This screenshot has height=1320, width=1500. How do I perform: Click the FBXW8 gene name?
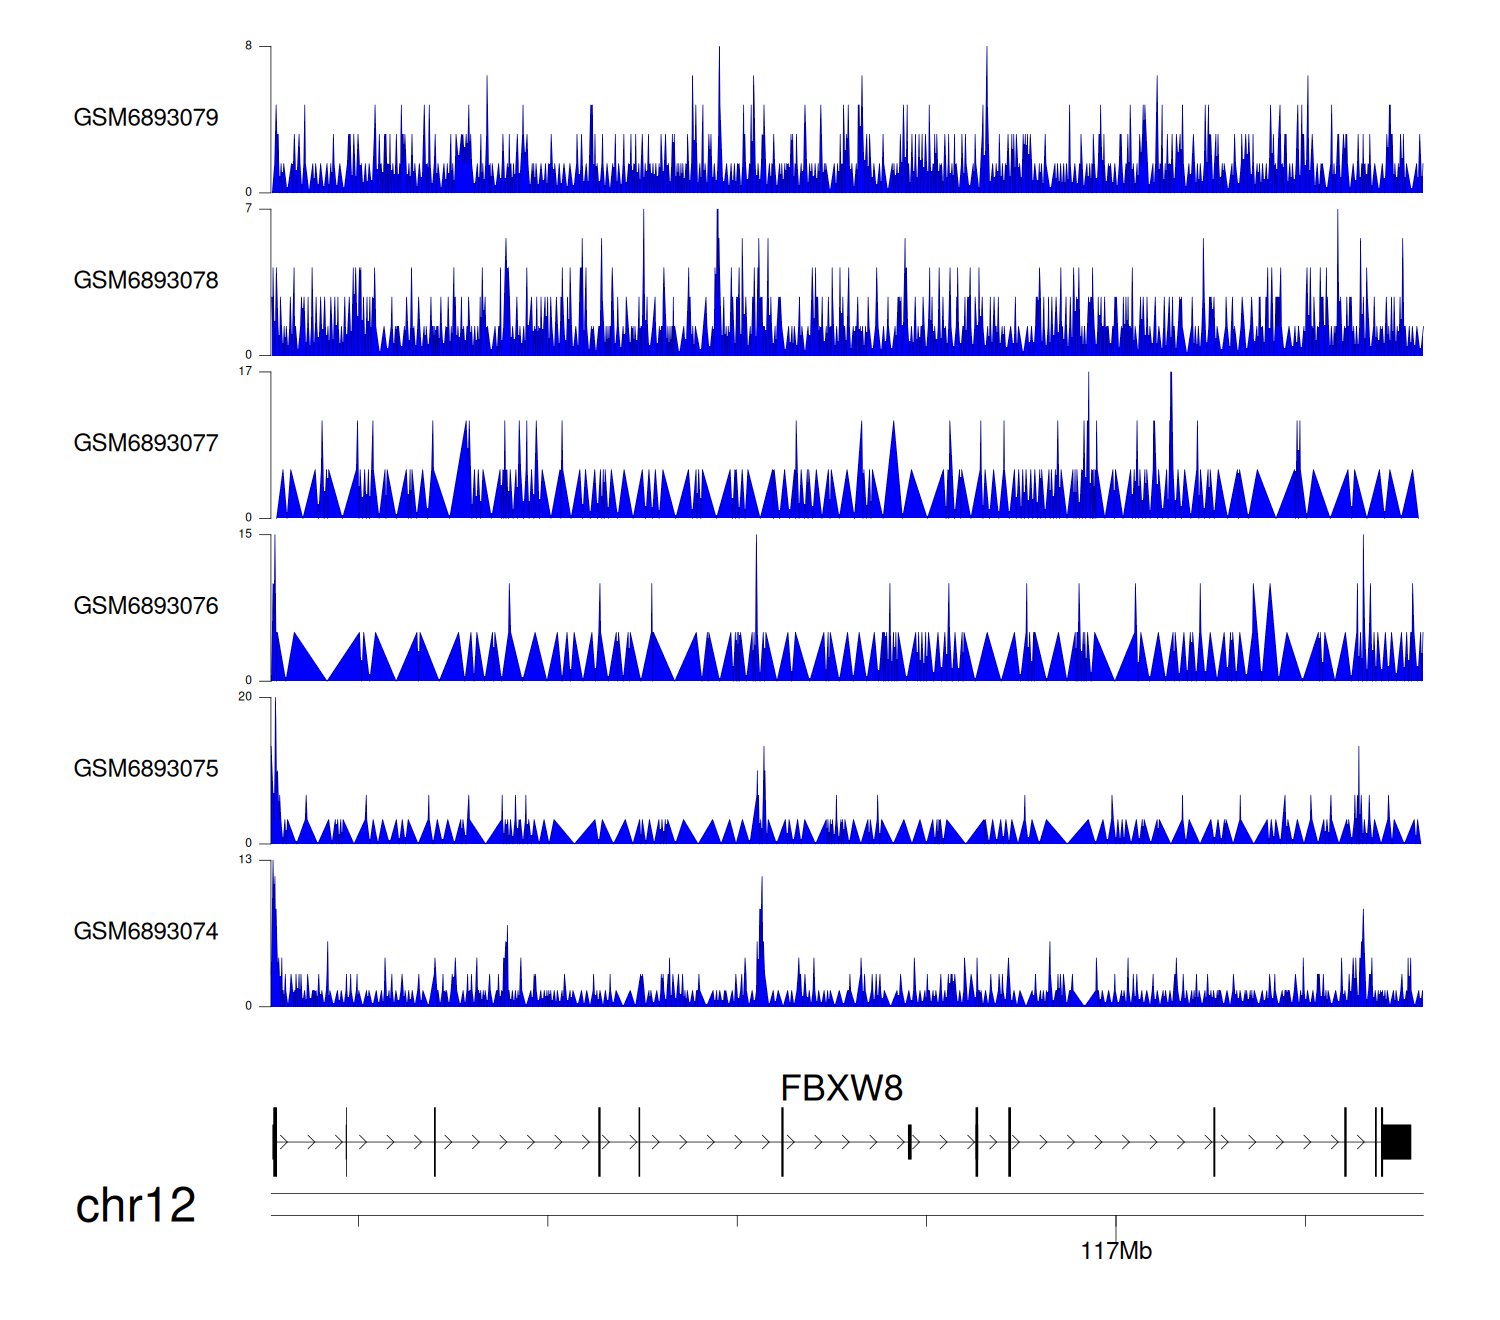[841, 1088]
